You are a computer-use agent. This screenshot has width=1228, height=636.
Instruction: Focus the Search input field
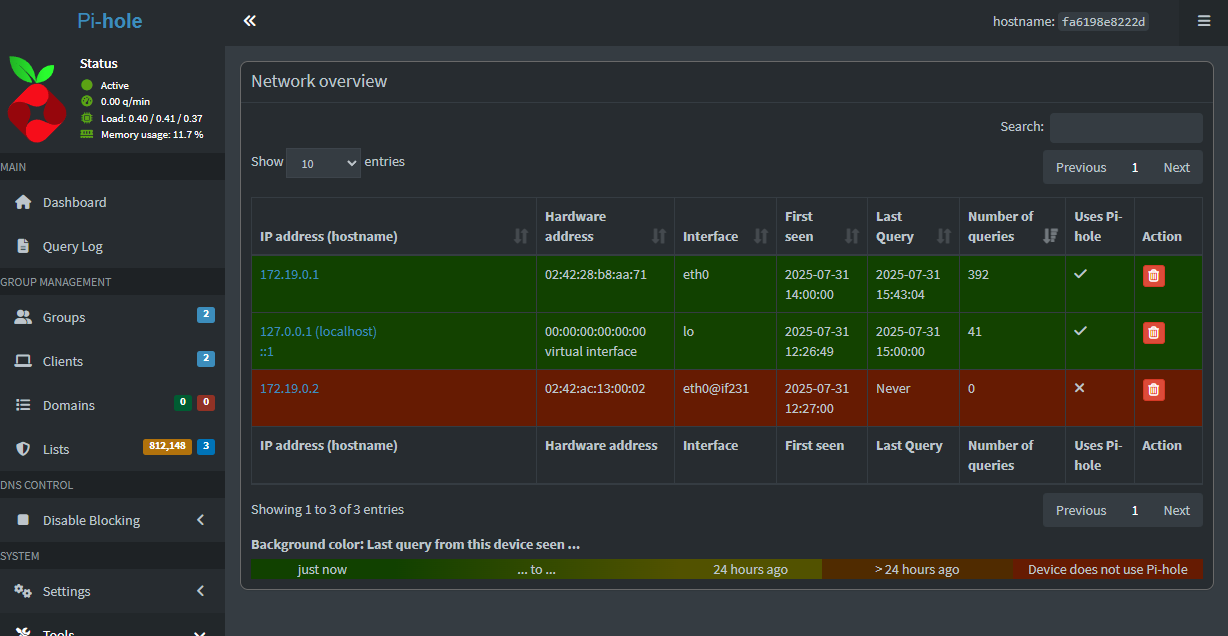(1125, 127)
